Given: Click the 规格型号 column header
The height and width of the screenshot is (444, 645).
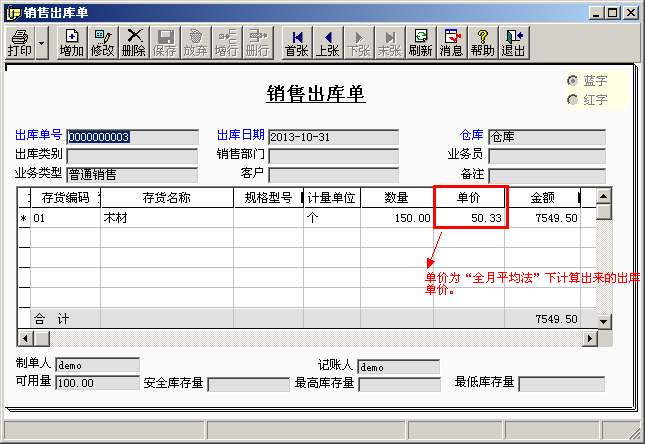Looking at the screenshot, I should pos(268,198).
